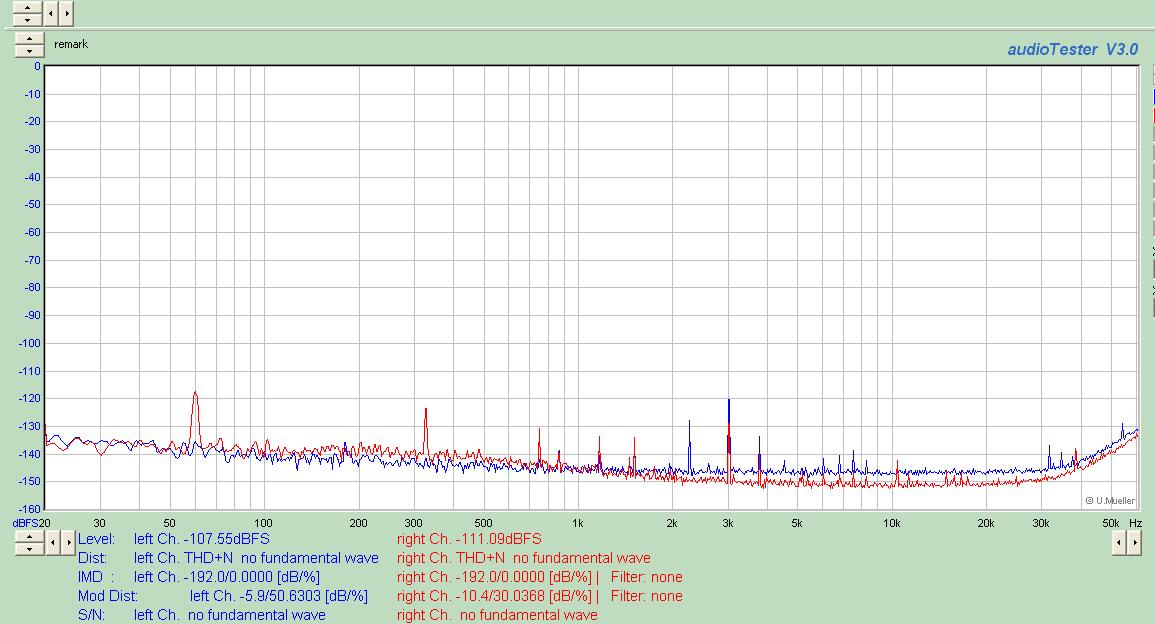Click the left Ch. S/N reading
Screen dimensions: 1155x624
point(230,615)
